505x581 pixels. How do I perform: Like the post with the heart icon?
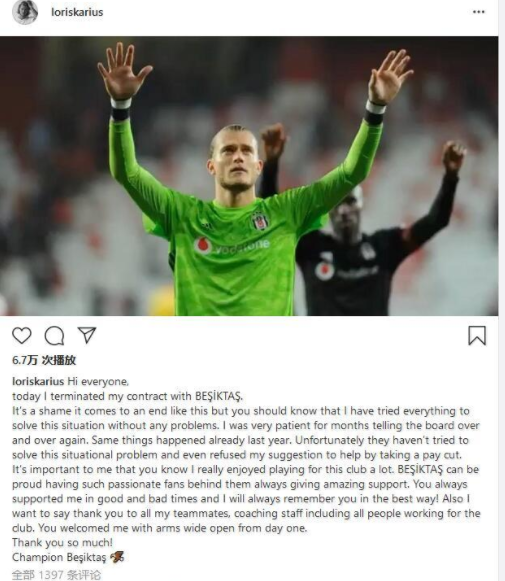click(x=22, y=335)
